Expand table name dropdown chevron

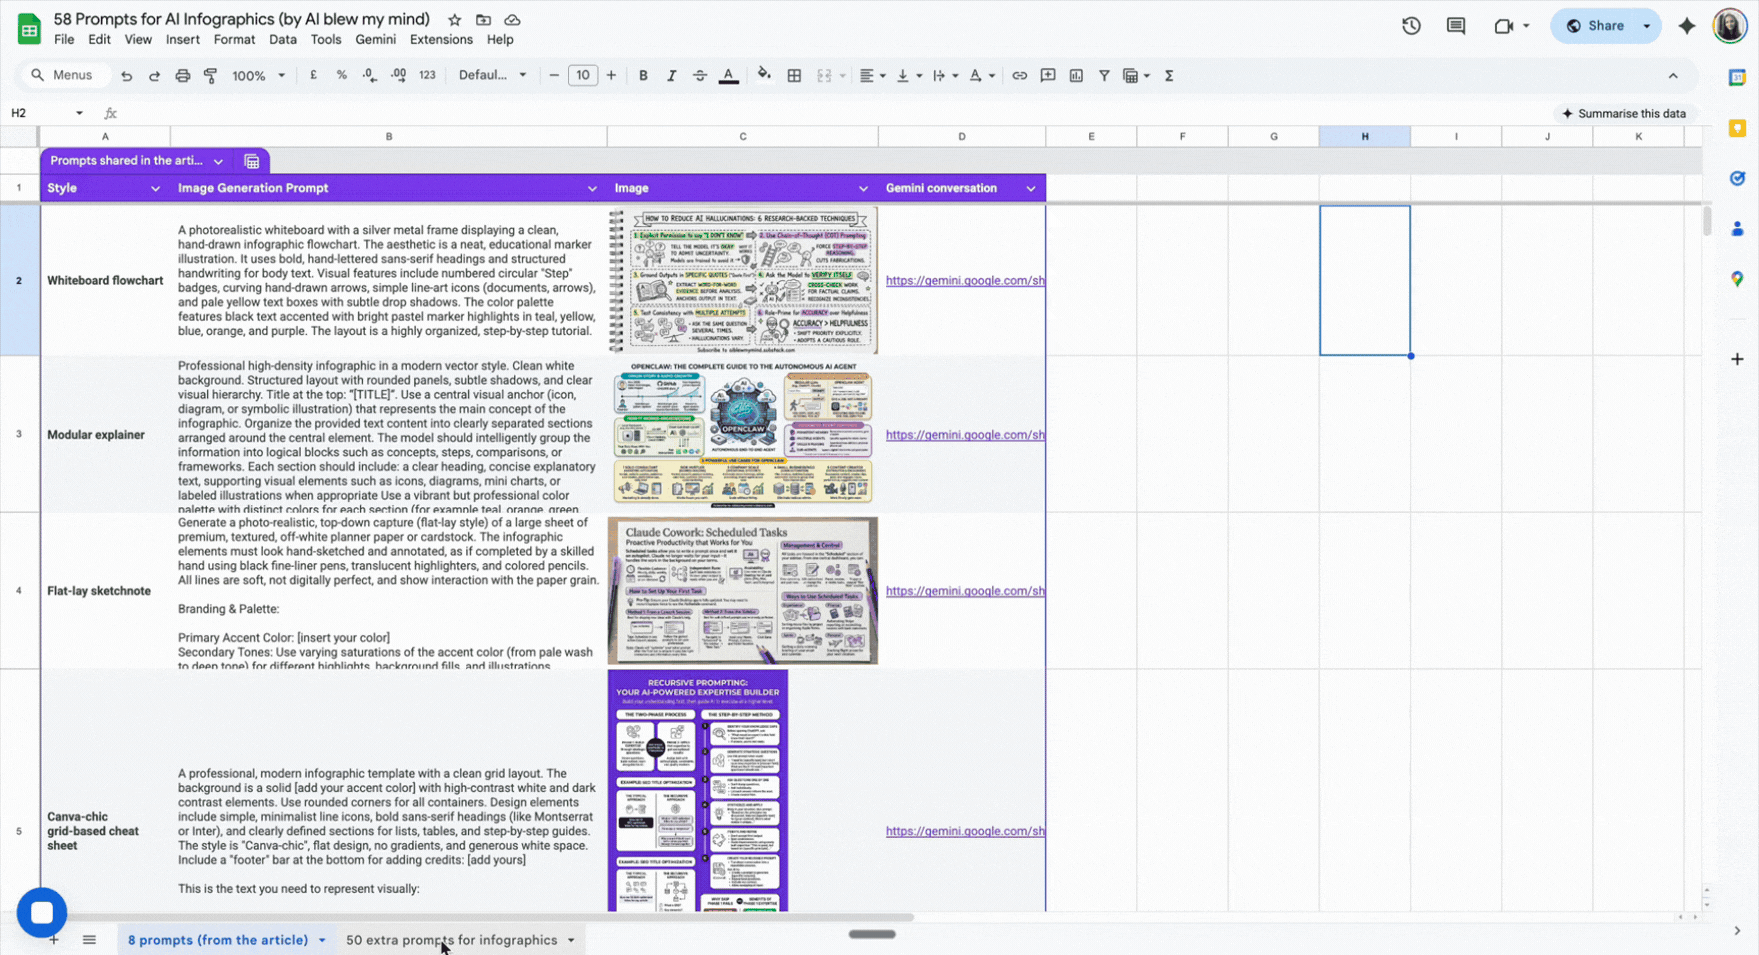(218, 161)
